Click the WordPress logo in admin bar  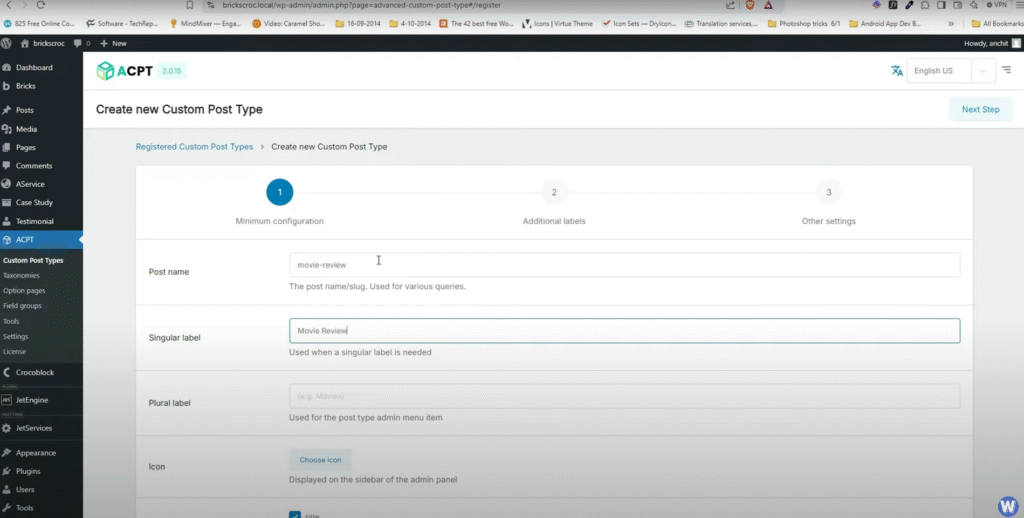coord(7,43)
